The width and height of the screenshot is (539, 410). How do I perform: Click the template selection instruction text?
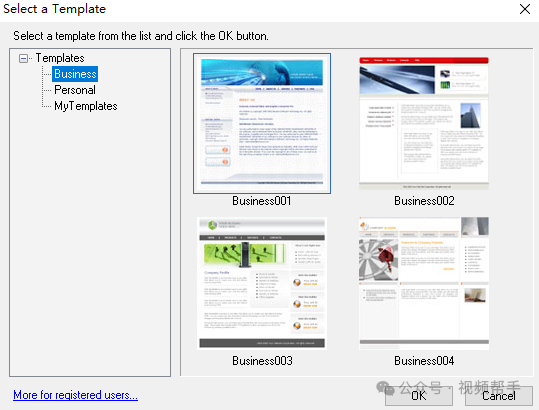141,36
